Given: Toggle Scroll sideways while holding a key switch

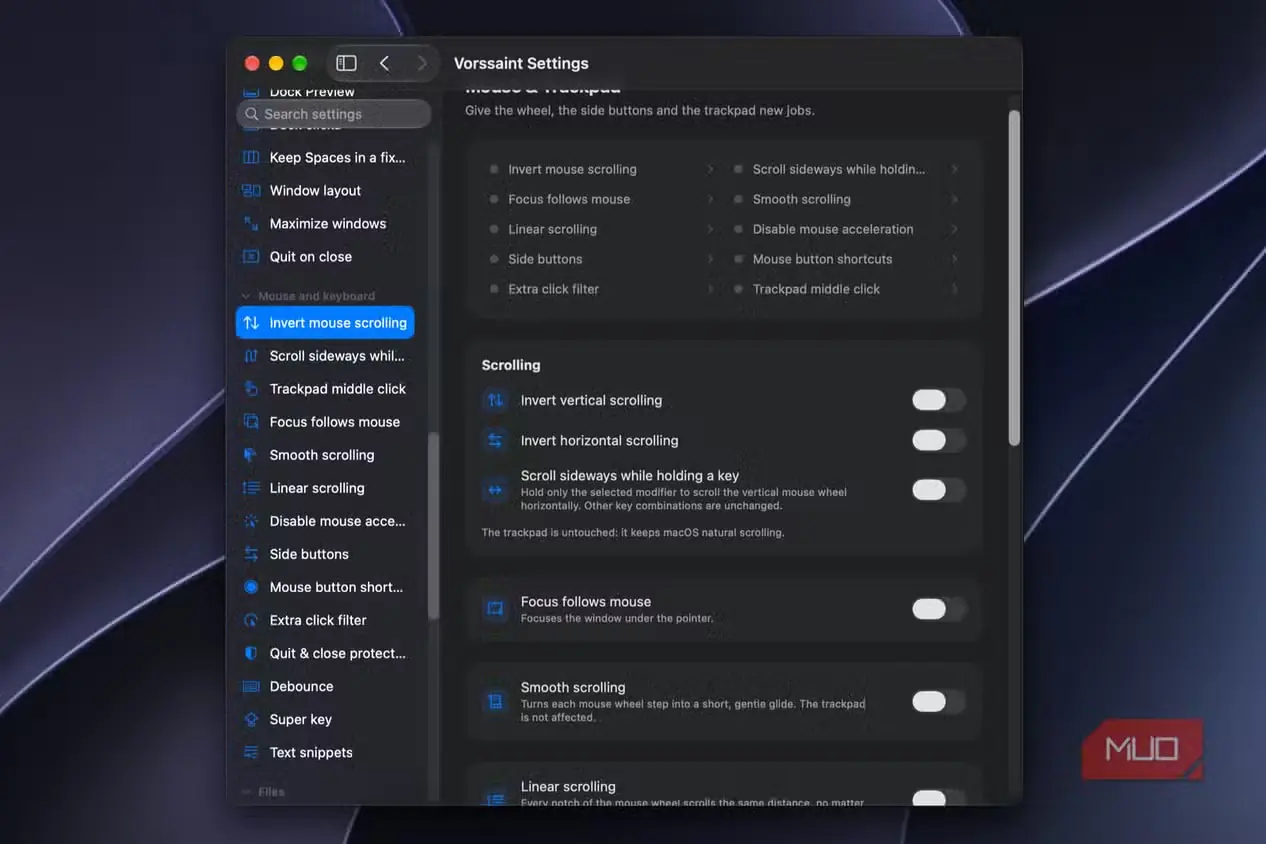Looking at the screenshot, I should click(939, 490).
